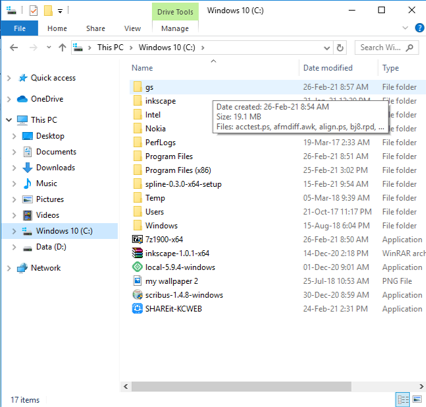The image size is (426, 407).
Task: Select Quick access in the sidebar
Action: pyautogui.click(x=53, y=78)
